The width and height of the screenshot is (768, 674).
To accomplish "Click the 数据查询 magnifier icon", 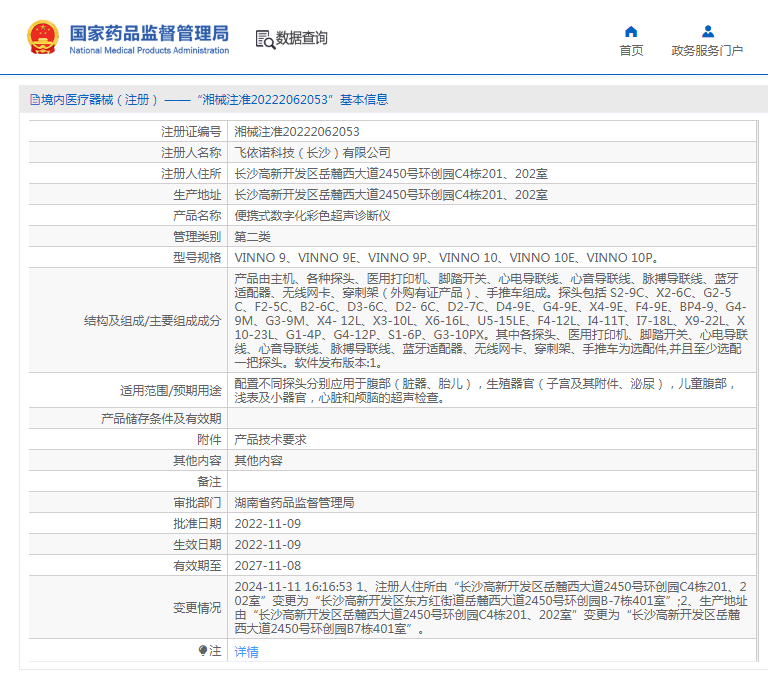I will [265, 39].
